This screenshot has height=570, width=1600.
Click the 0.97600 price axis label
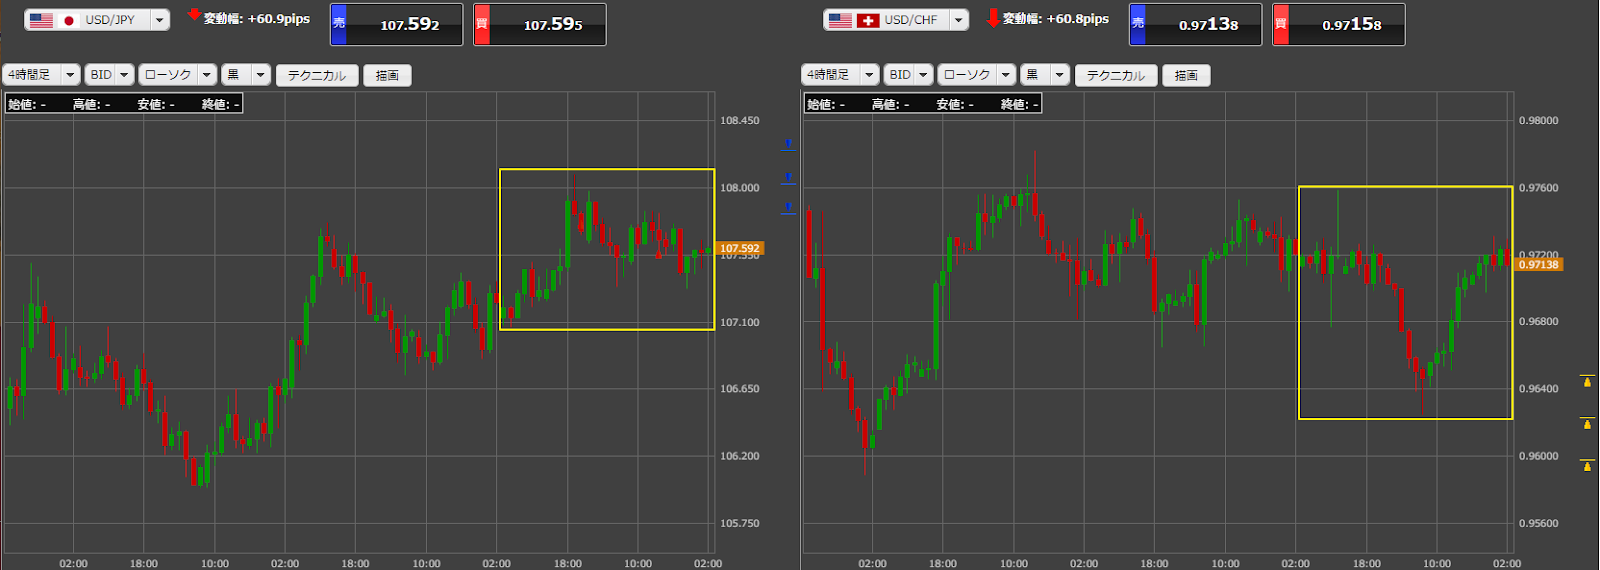coord(1539,188)
